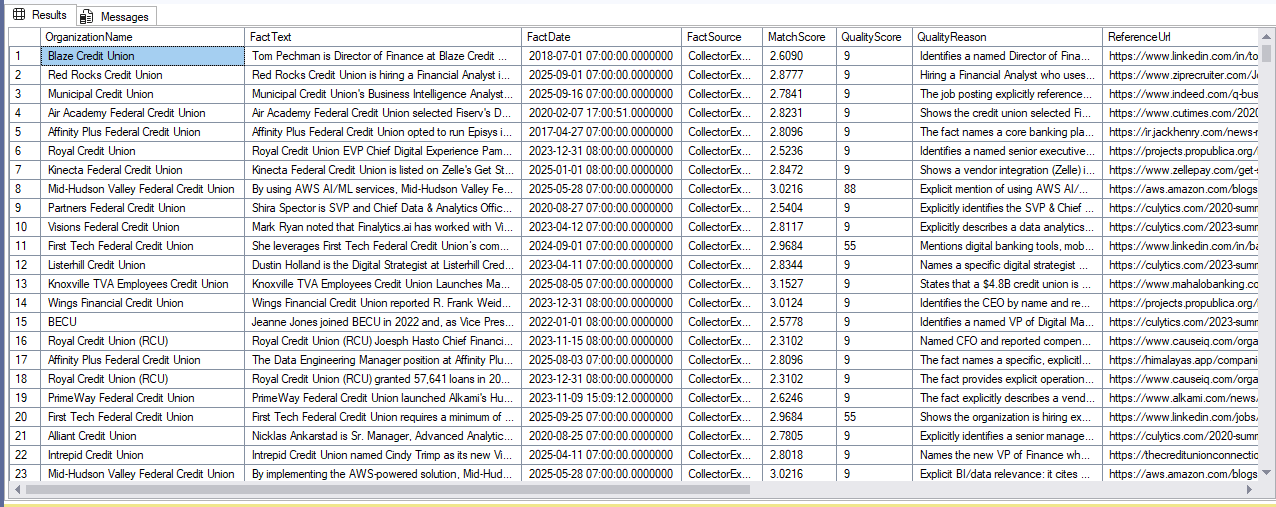The image size is (1276, 507).
Task: Select the QualityReason column header
Action: point(1008,37)
